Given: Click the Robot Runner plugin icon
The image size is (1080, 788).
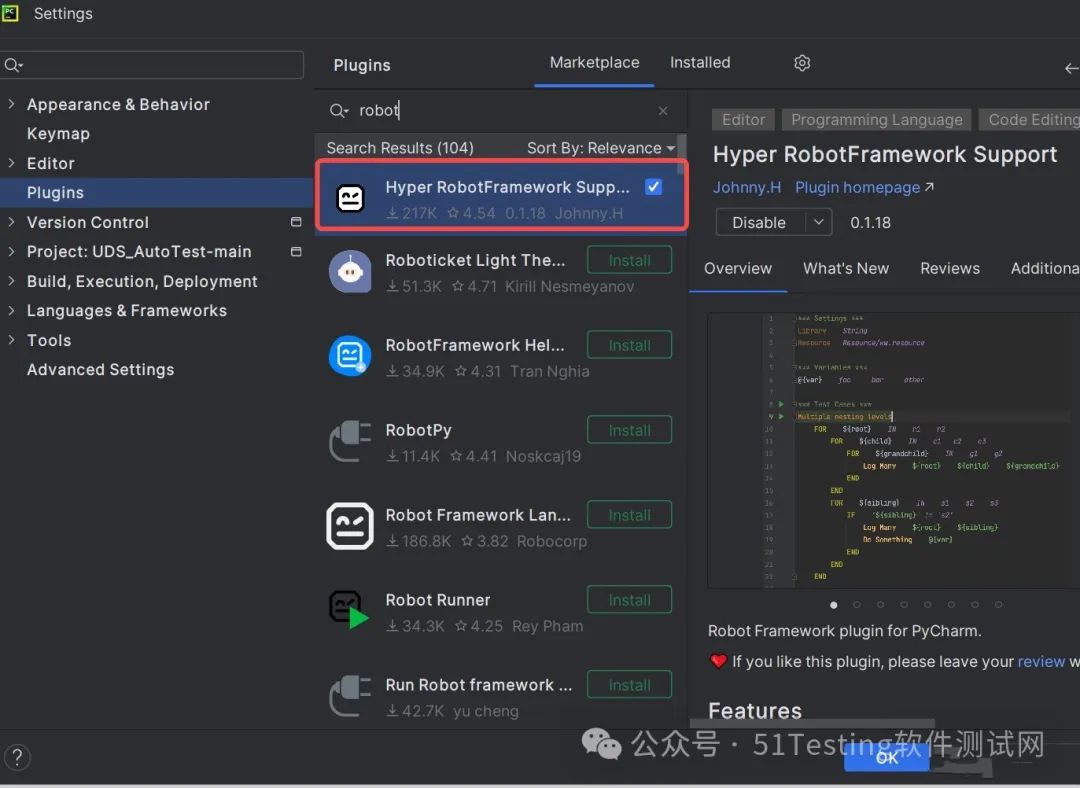Looking at the screenshot, I should point(349,610).
